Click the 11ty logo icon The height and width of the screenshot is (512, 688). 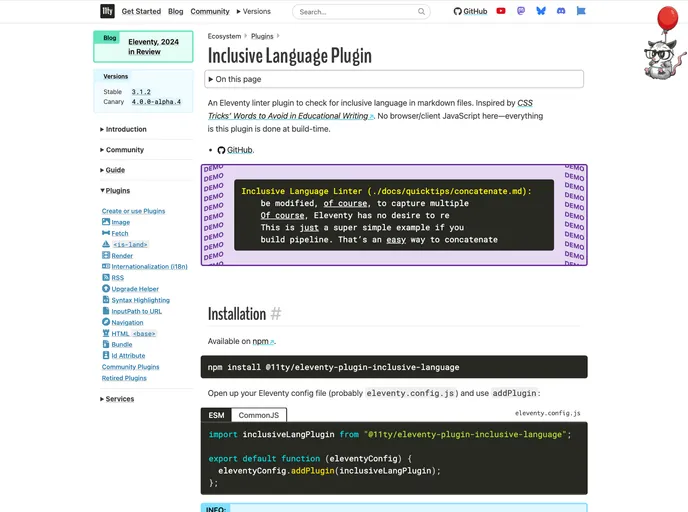107,11
